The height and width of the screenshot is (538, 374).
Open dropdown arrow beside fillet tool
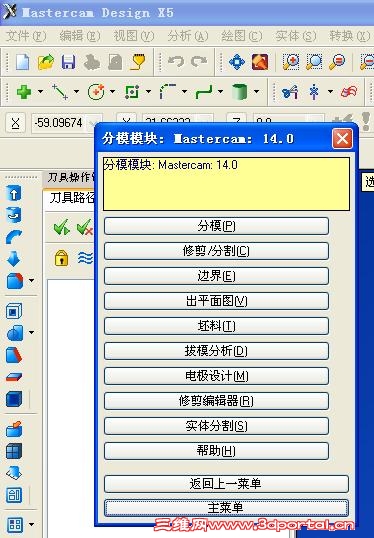(184, 92)
